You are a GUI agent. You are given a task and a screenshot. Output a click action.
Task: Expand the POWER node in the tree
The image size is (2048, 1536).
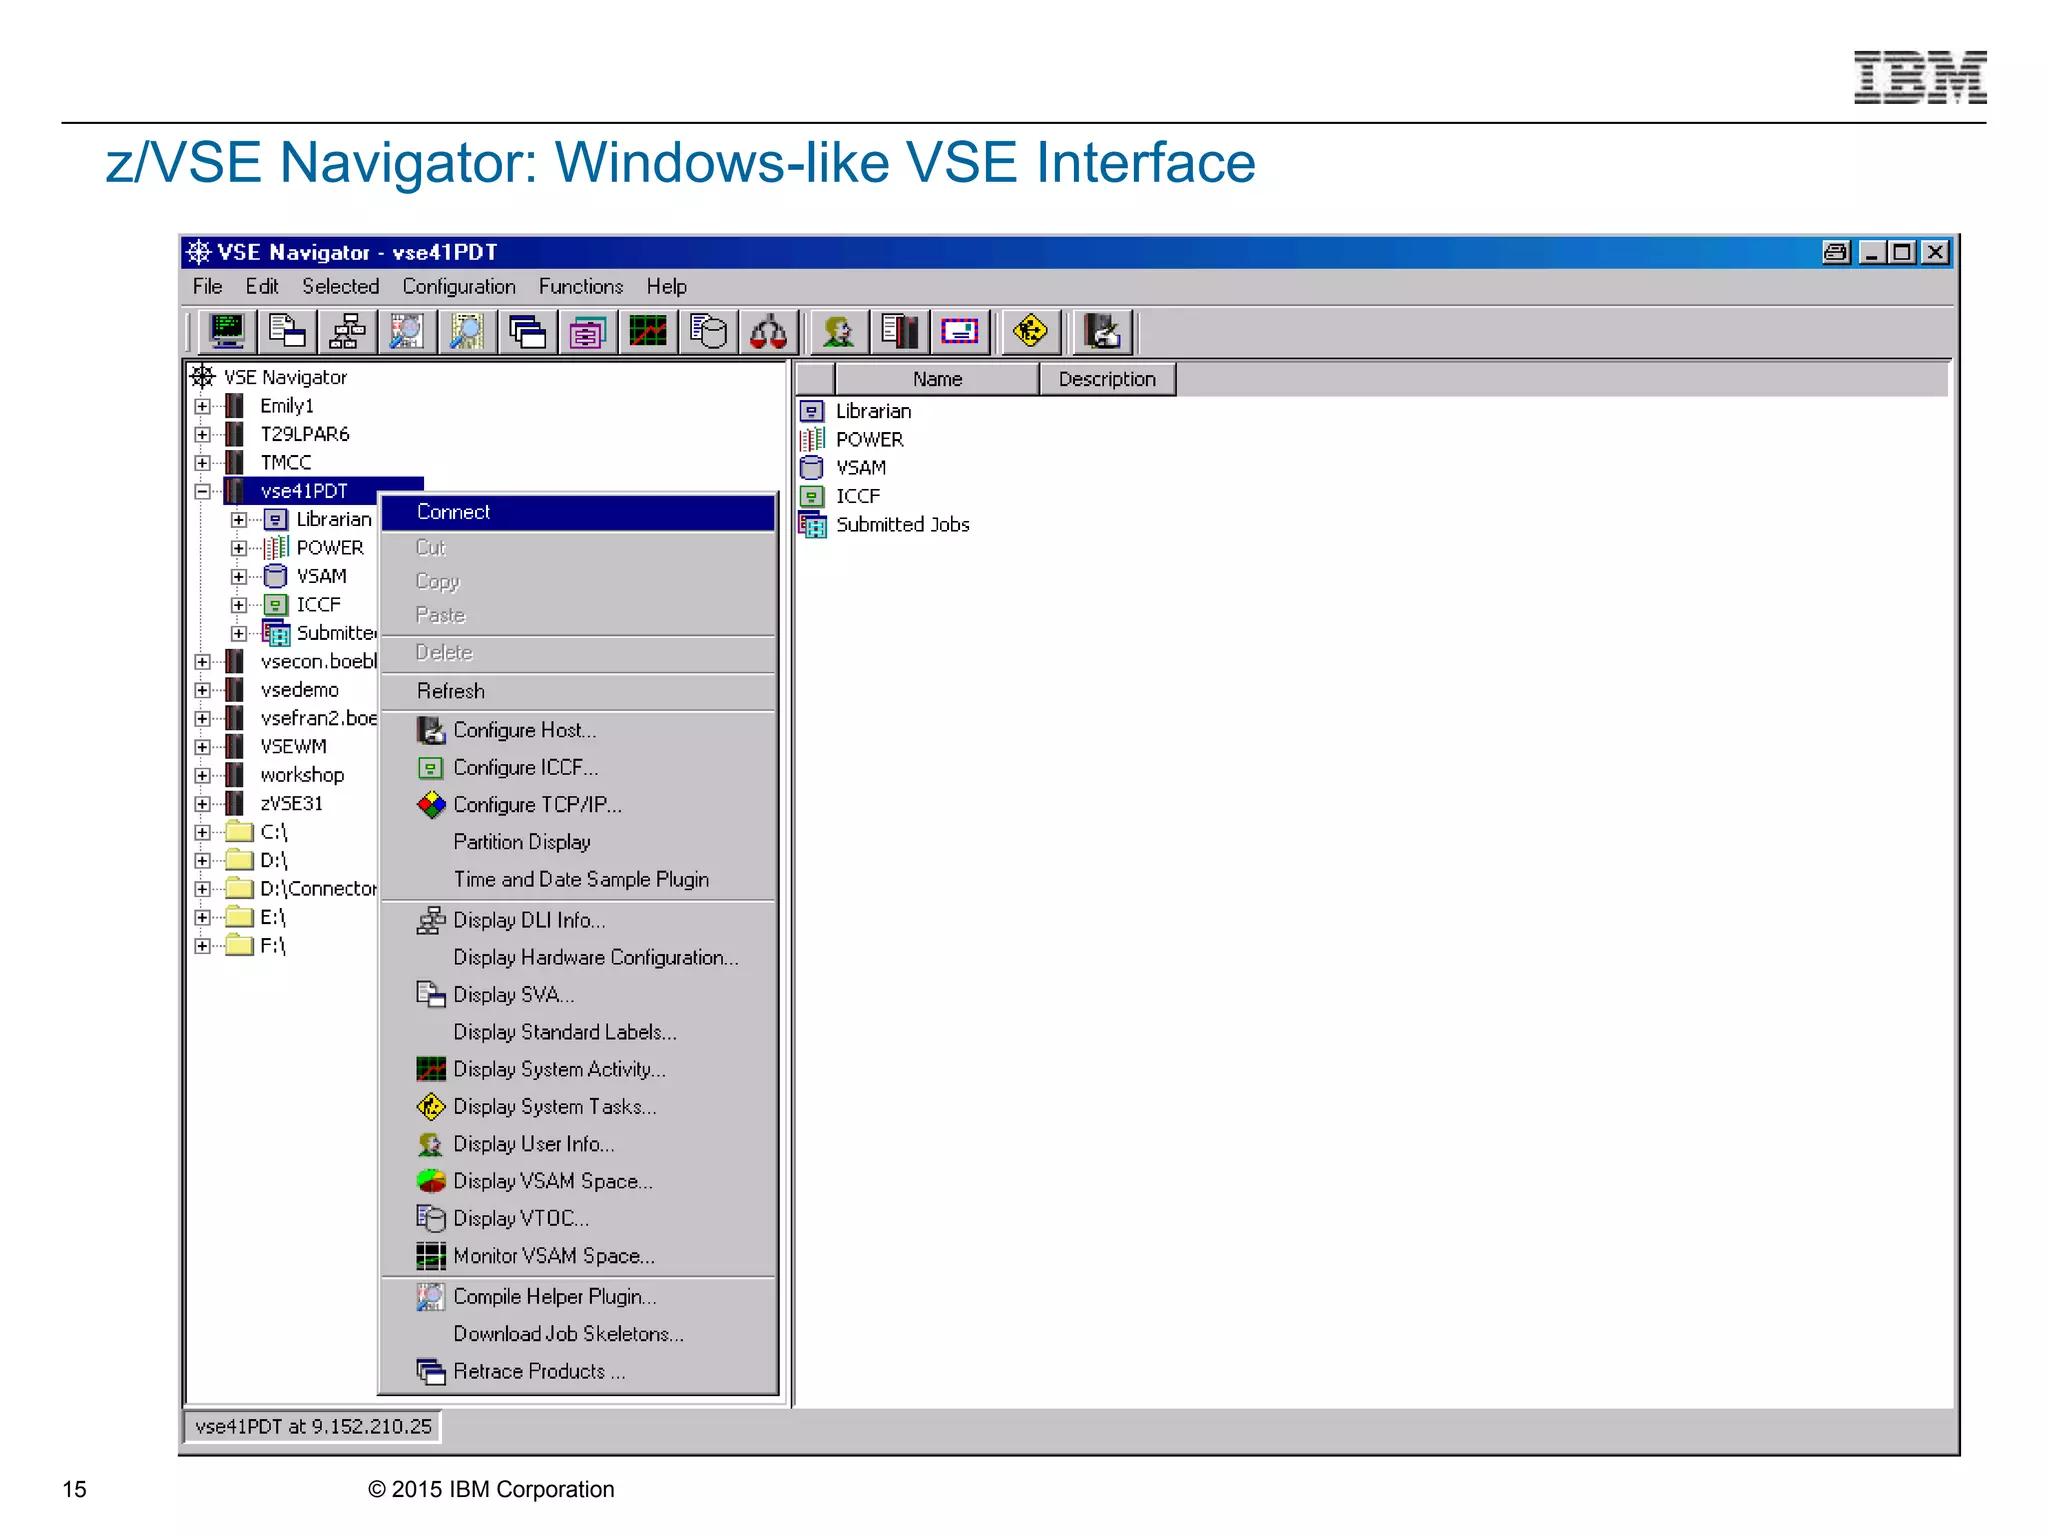tap(239, 548)
